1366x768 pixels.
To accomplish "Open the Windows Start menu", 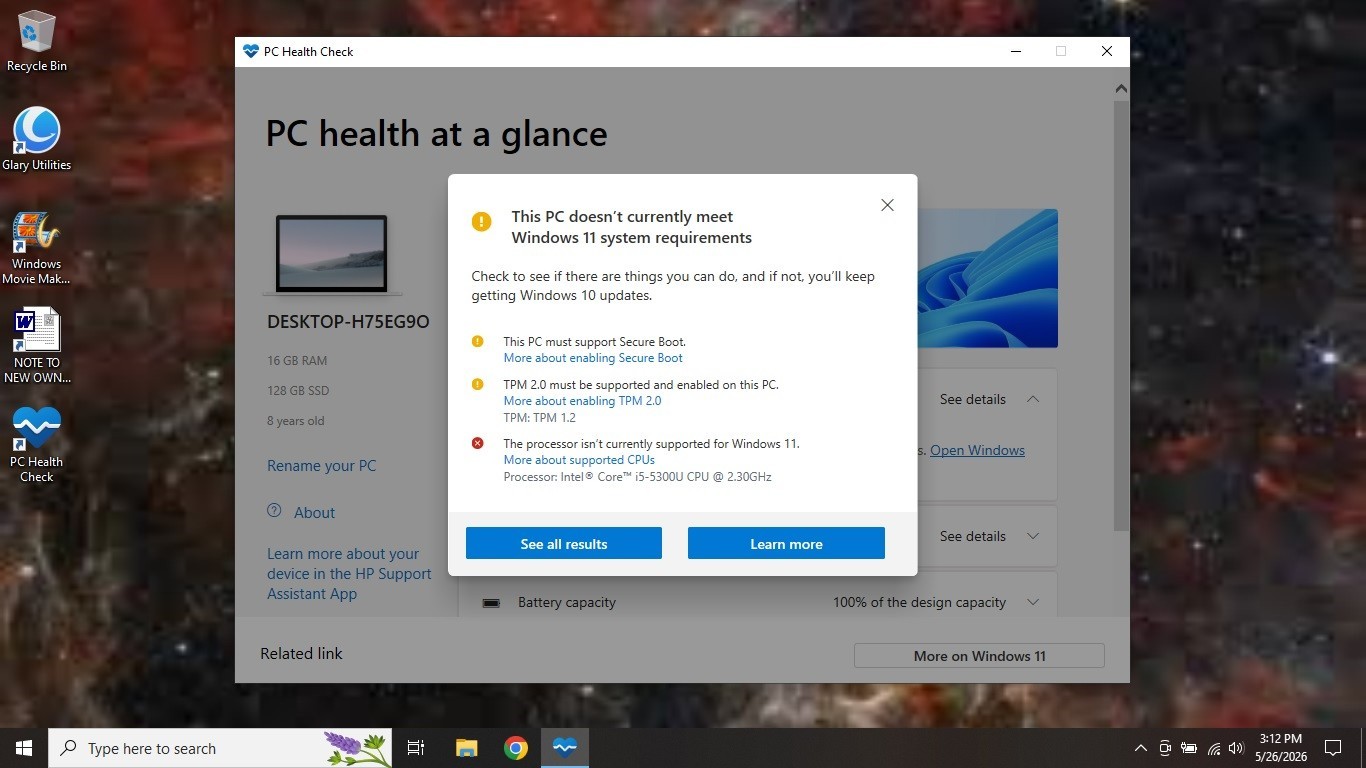I will click(24, 748).
